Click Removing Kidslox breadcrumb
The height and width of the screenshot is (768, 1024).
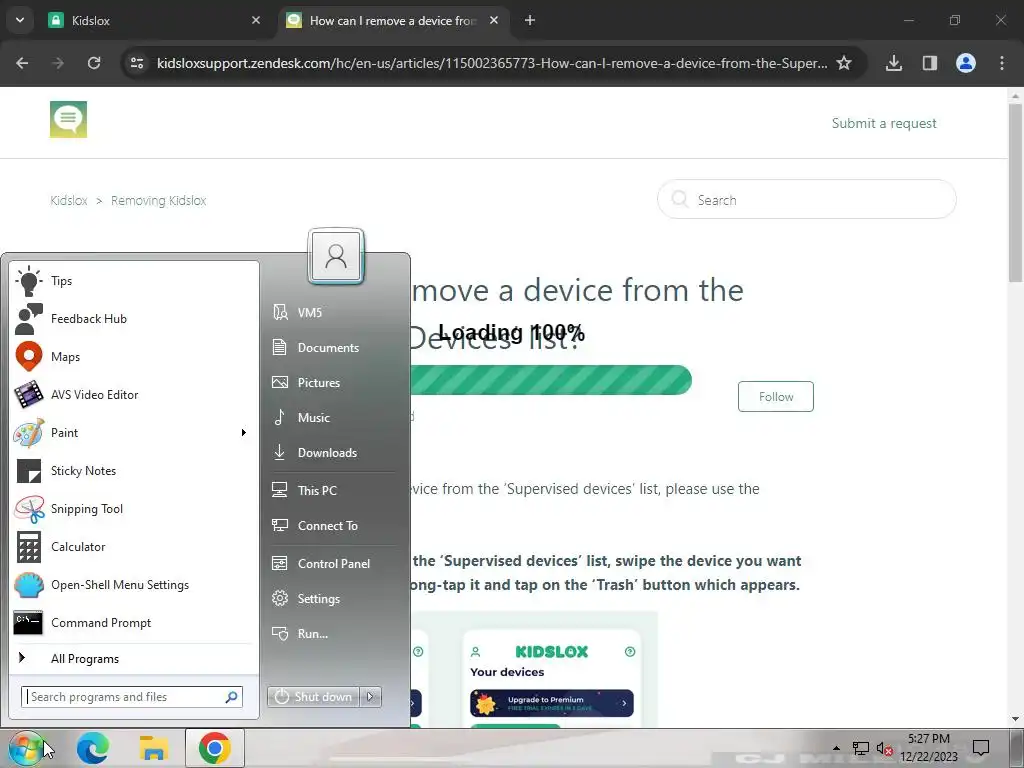159,200
